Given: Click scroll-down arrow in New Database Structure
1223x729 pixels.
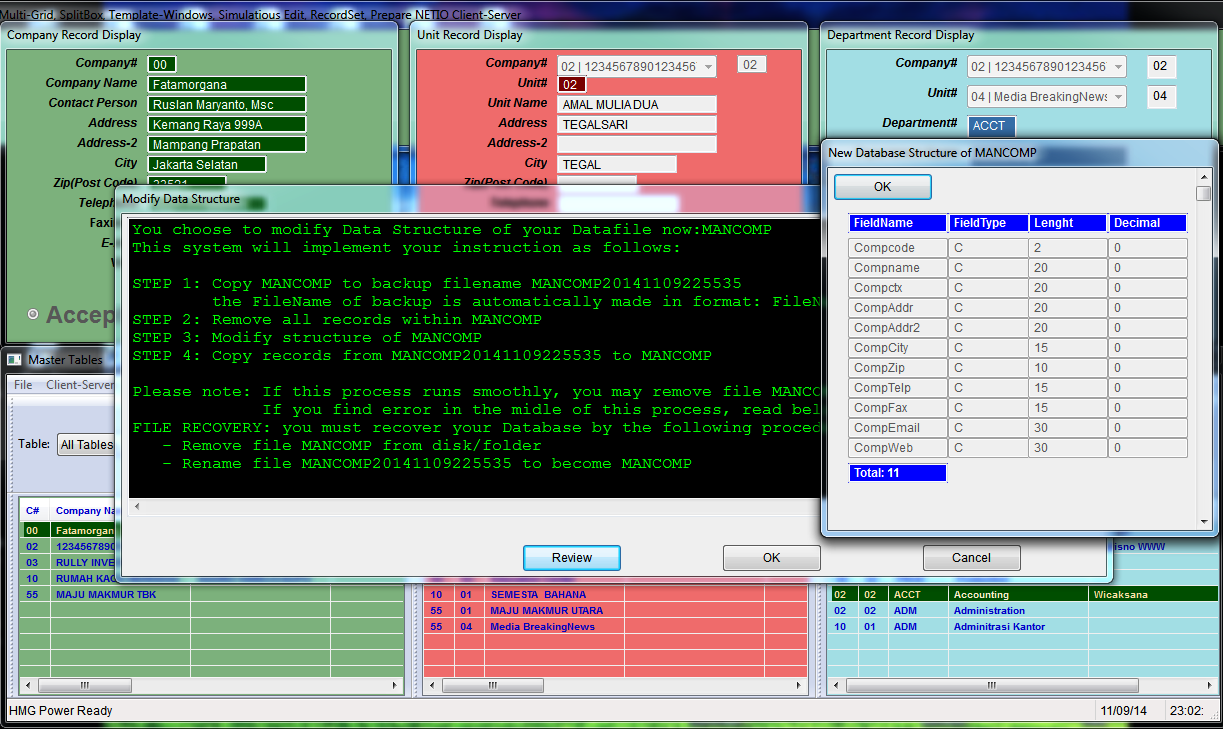Looking at the screenshot, I should (1204, 520).
